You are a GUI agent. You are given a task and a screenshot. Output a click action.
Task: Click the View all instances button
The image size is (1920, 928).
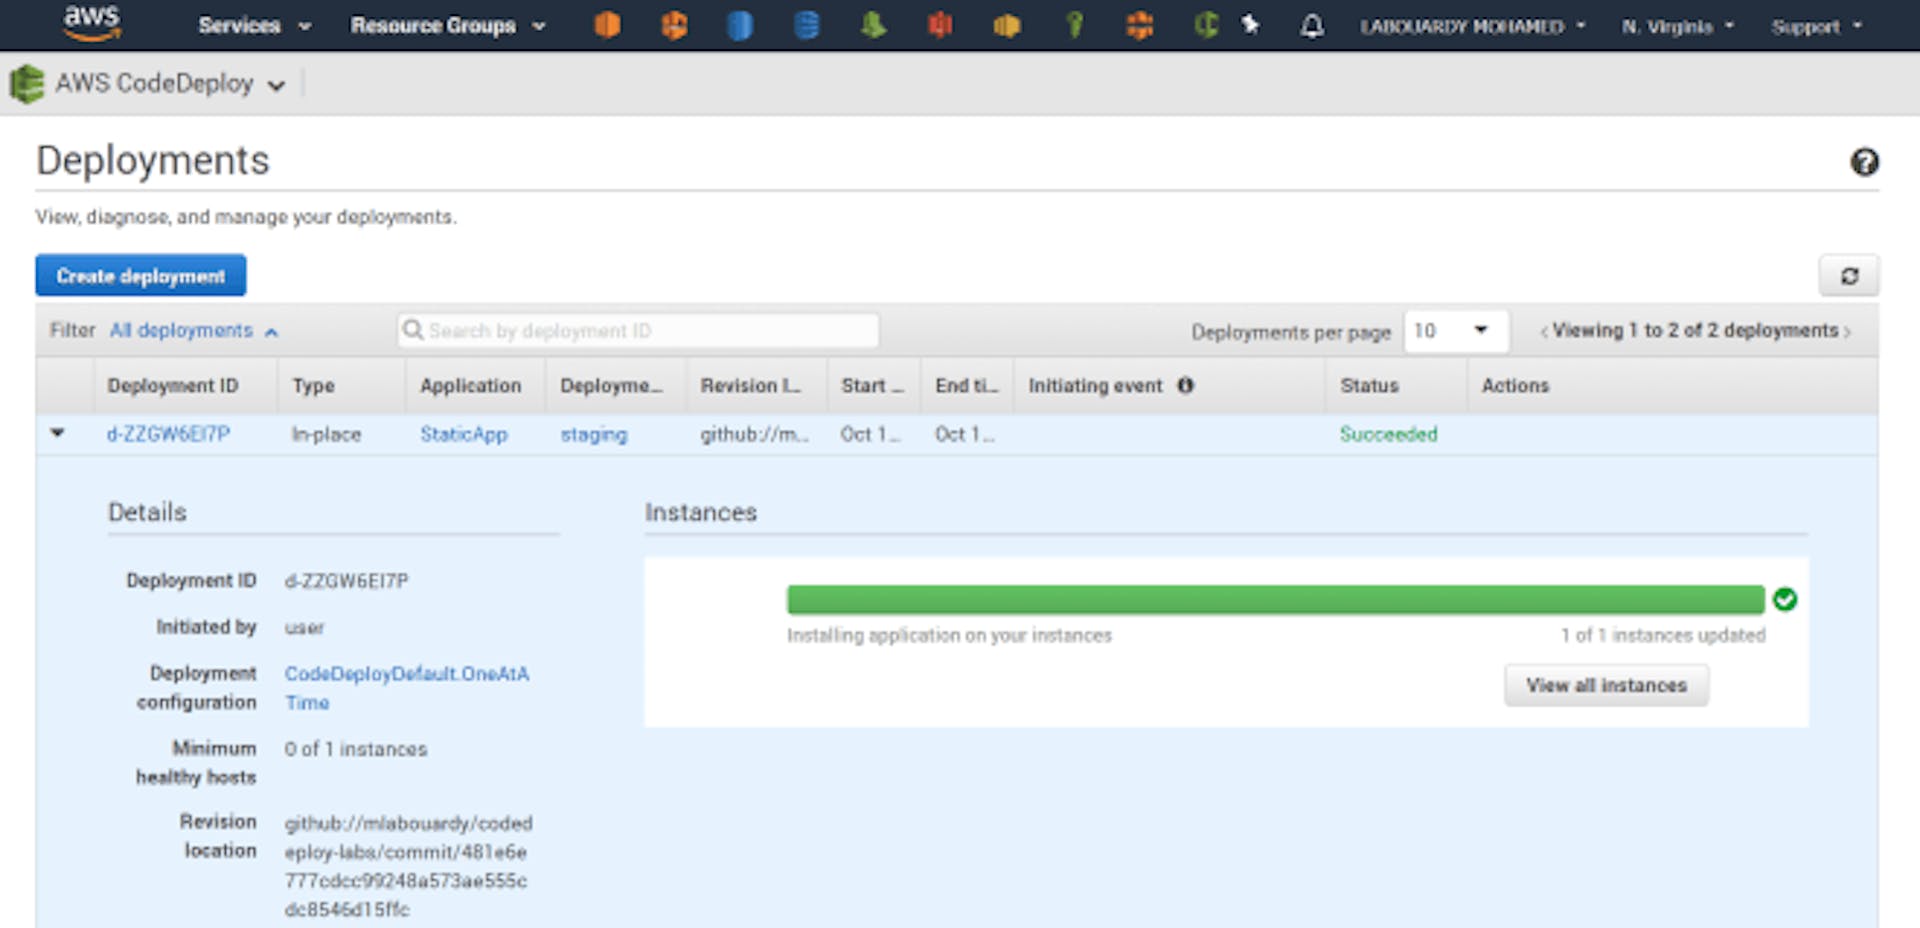(1606, 685)
